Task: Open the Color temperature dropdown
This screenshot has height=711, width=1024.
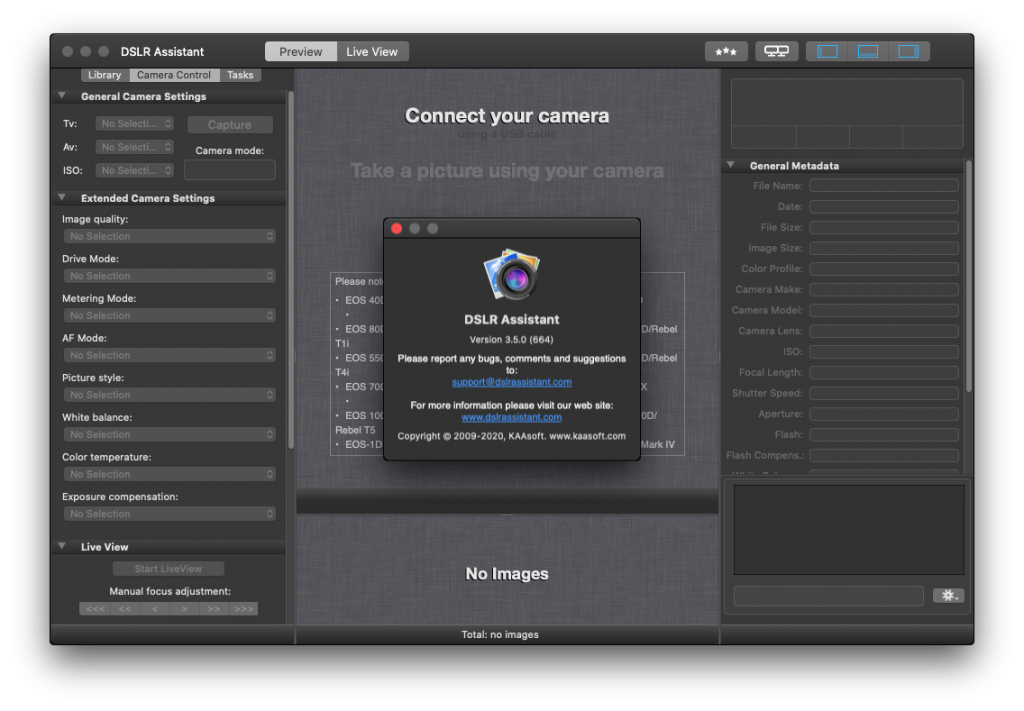Action: [170, 474]
